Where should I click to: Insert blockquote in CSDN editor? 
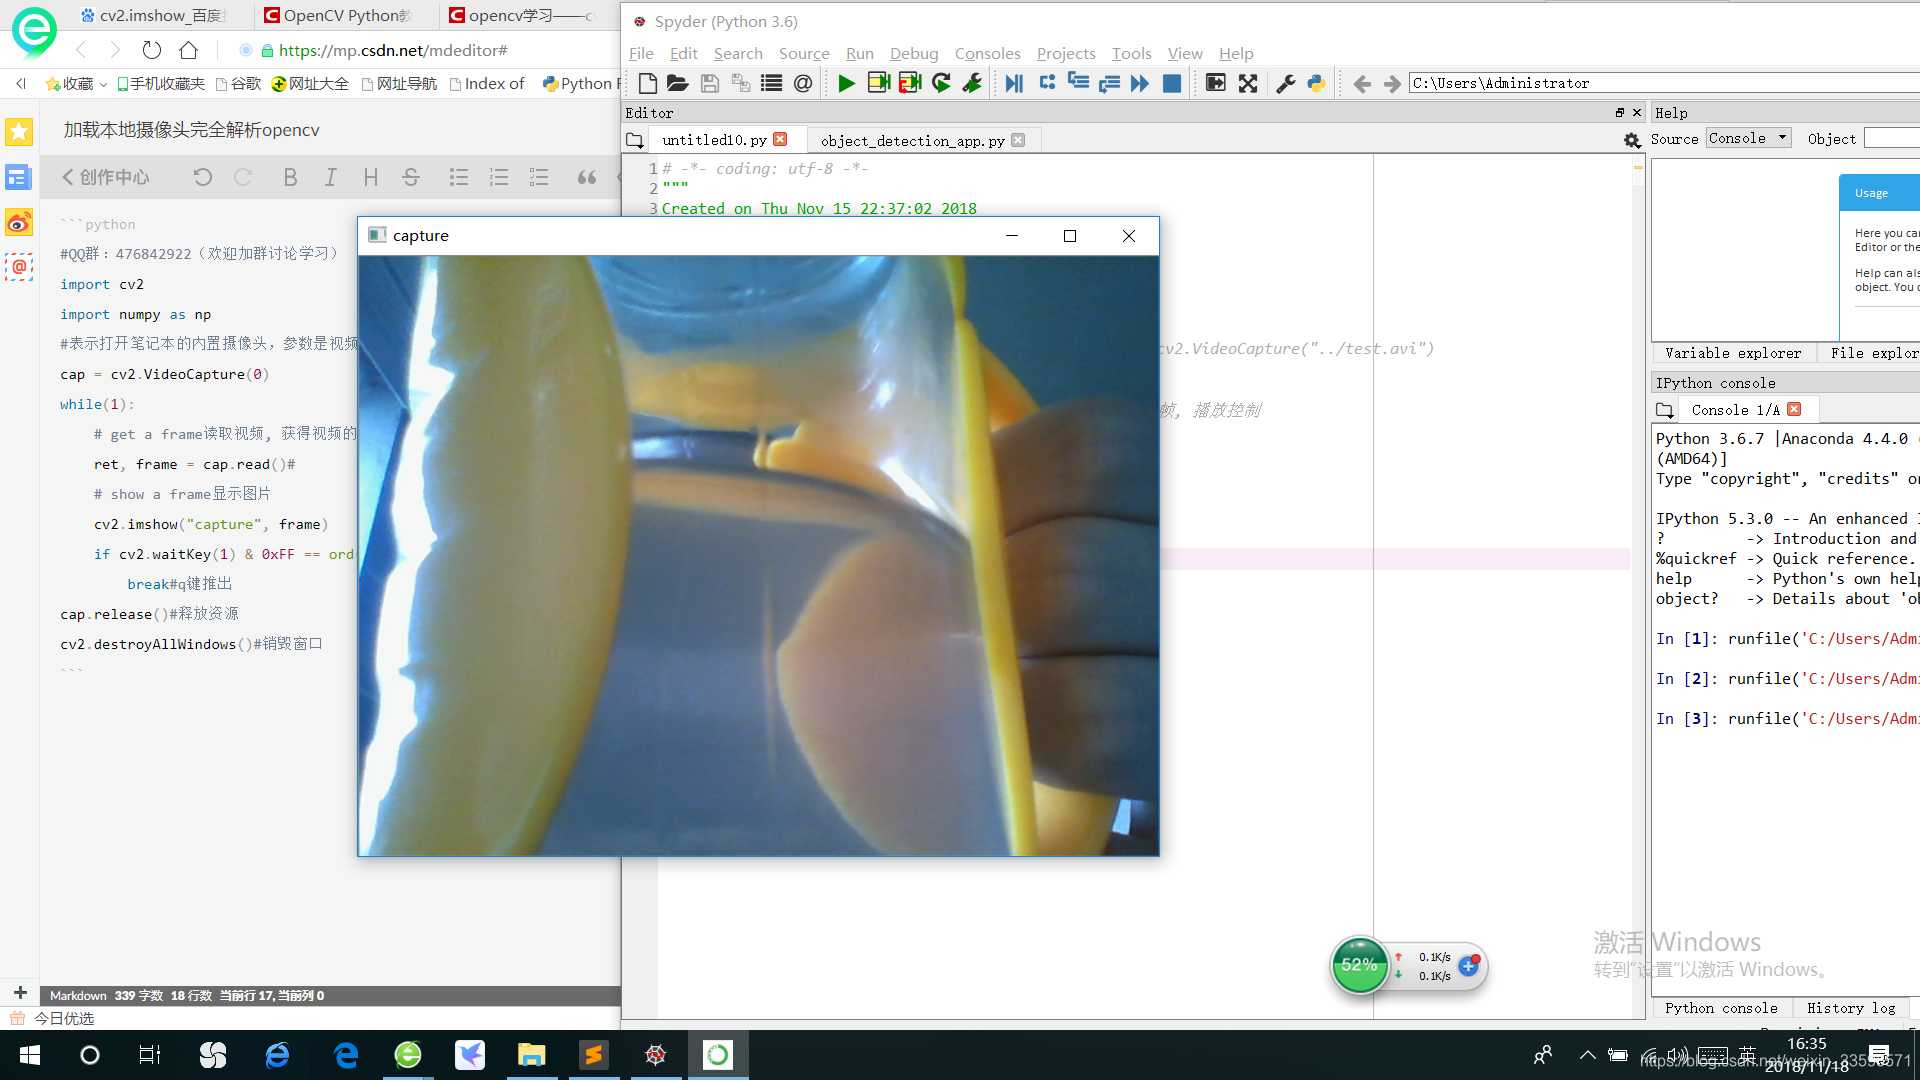coord(587,177)
